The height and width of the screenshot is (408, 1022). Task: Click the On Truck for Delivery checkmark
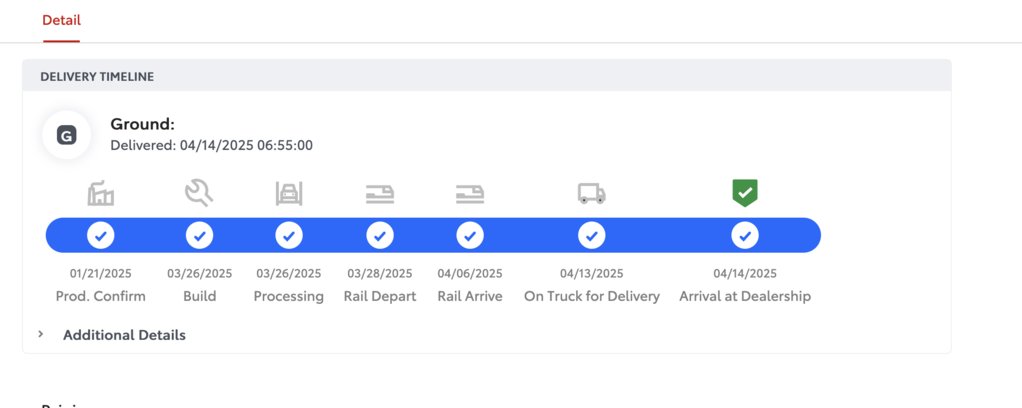(592, 235)
